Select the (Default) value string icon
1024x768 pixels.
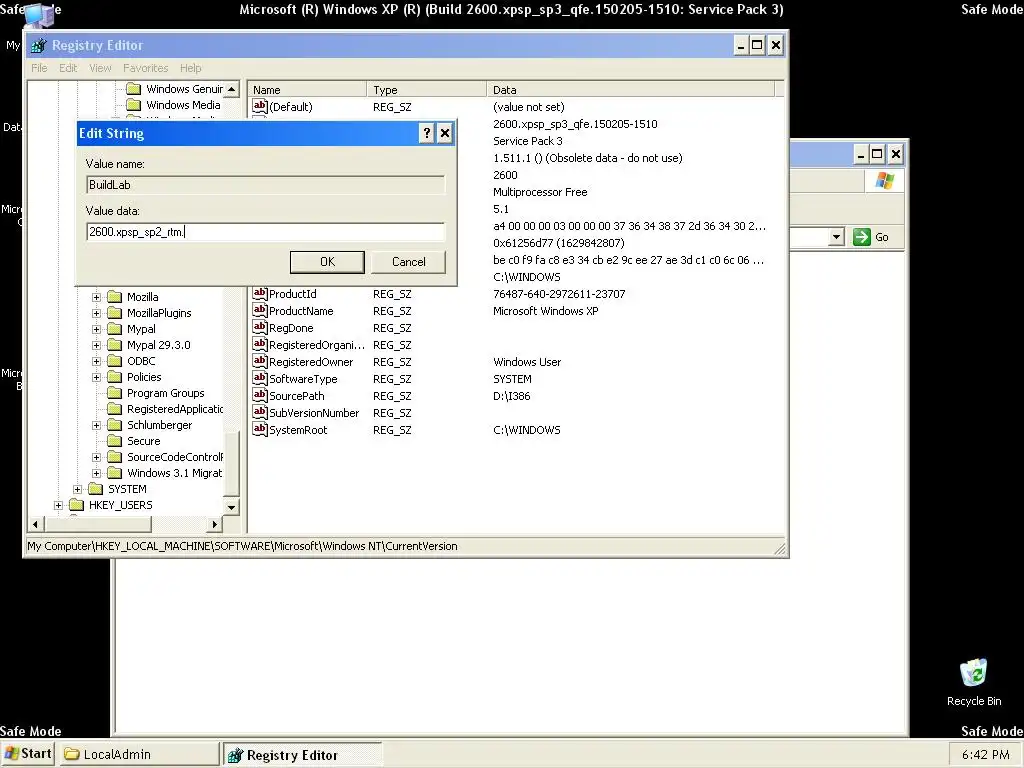click(x=260, y=106)
